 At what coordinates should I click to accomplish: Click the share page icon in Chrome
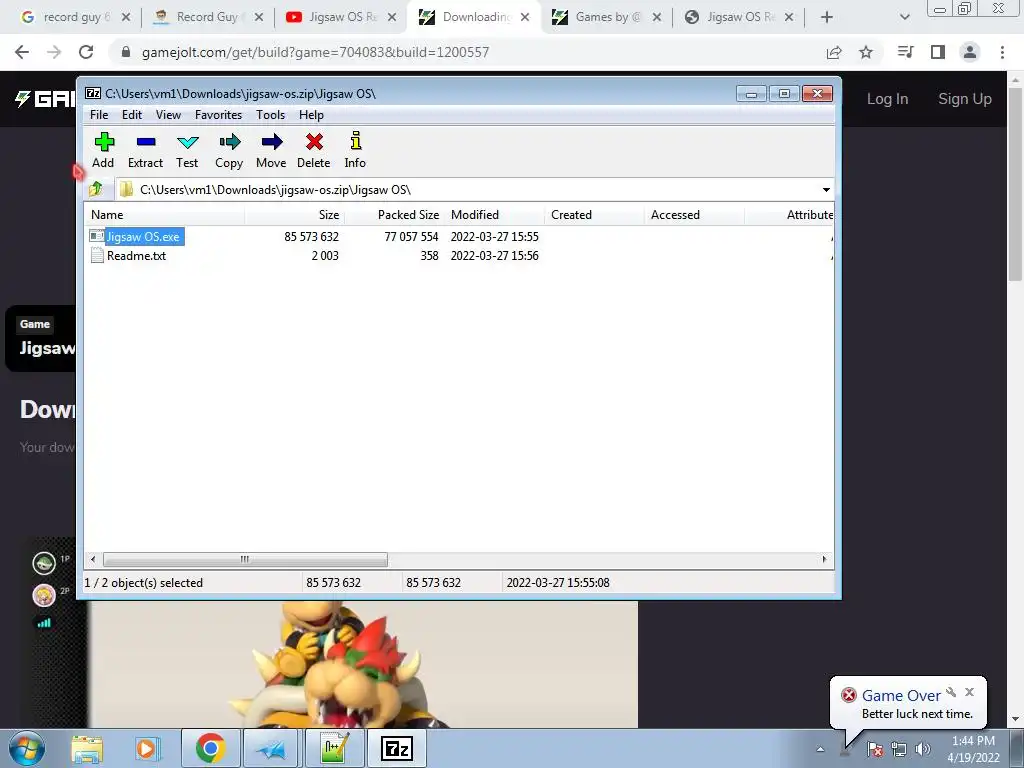[x=834, y=52]
